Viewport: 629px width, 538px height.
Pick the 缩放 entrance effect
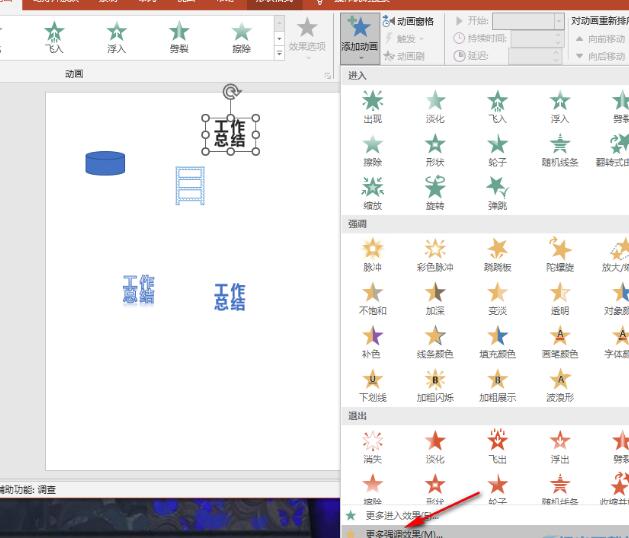tap(372, 194)
